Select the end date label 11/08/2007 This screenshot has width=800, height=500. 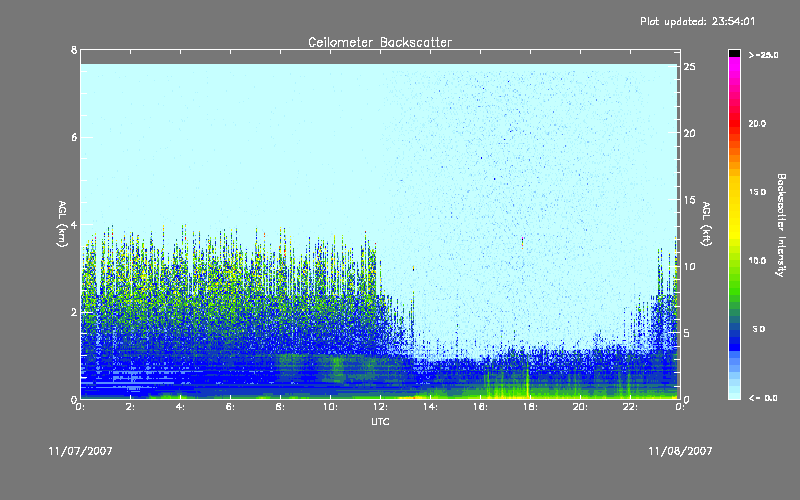680,451
